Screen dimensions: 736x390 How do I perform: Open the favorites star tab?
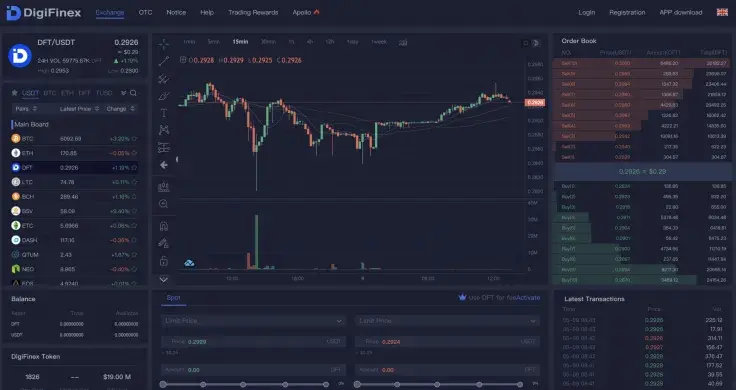tap(15, 93)
